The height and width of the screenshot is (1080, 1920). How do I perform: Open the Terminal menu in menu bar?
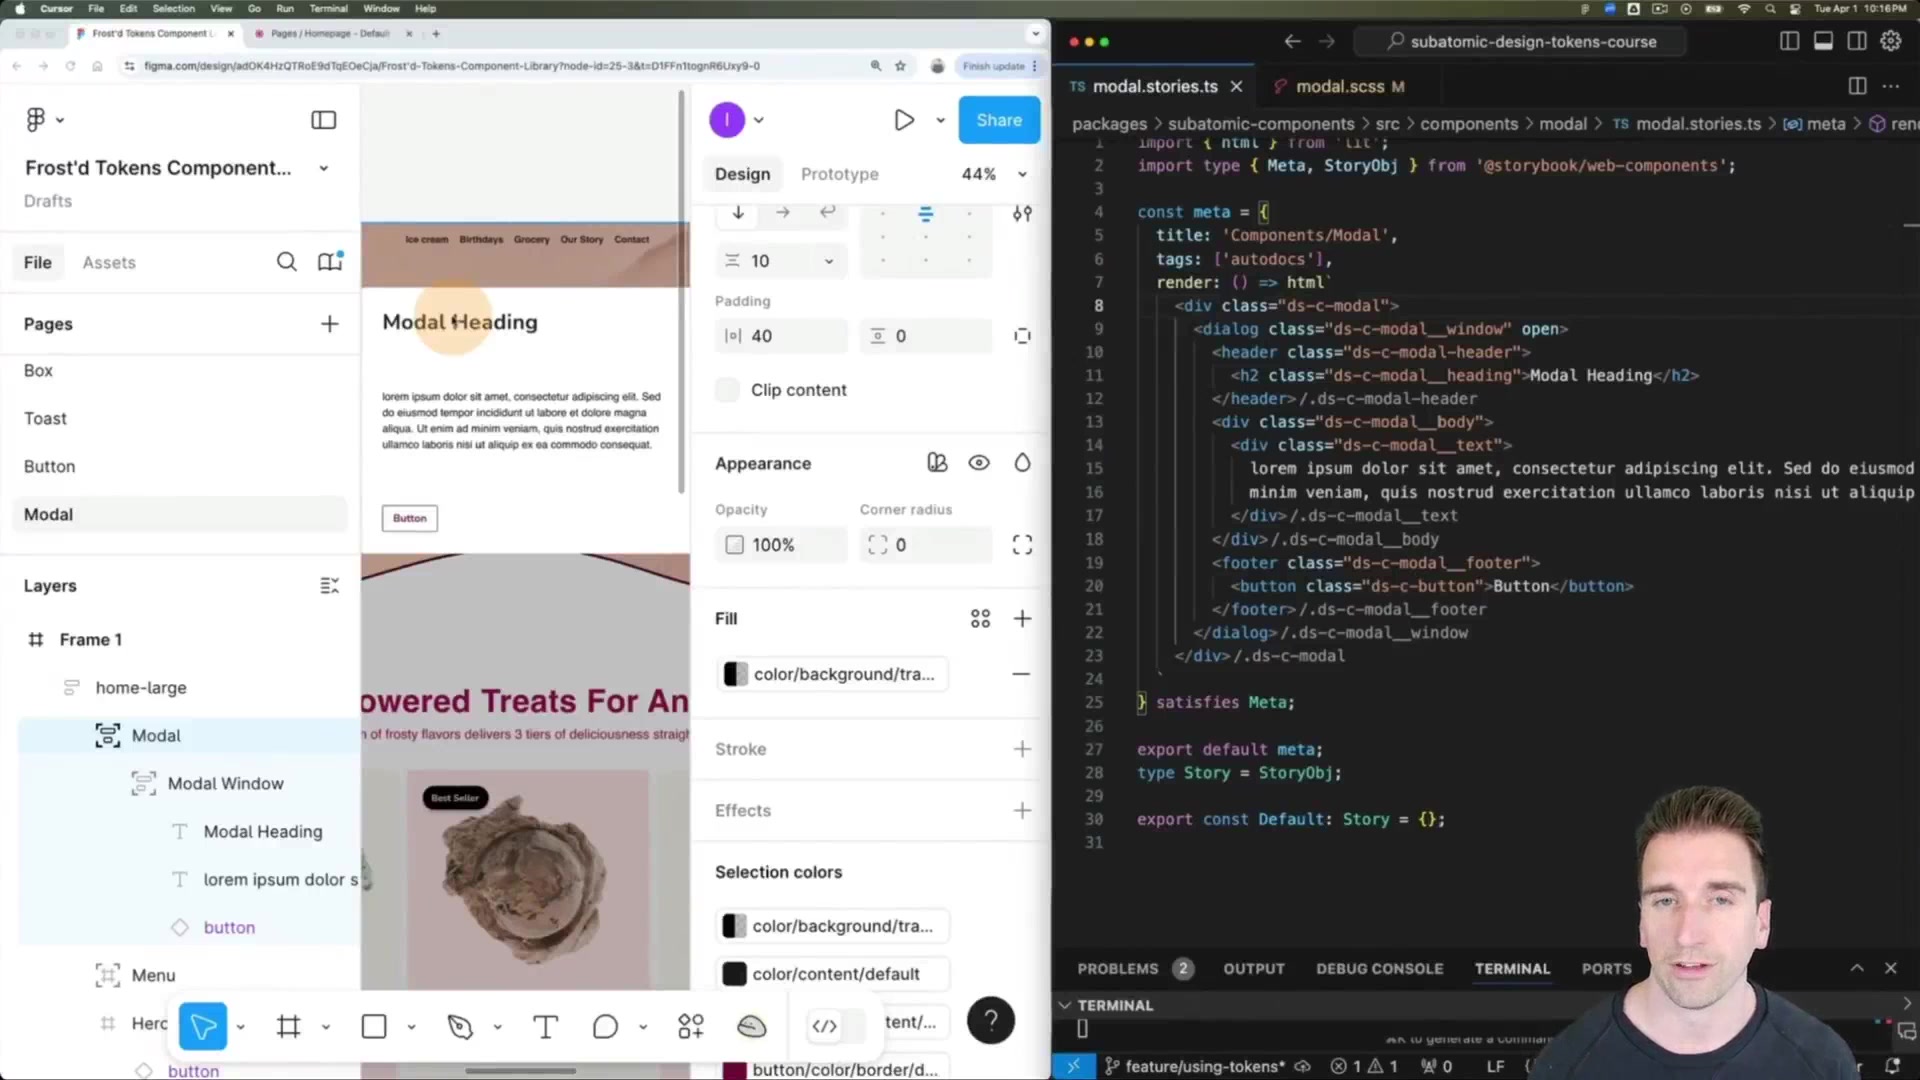pyautogui.click(x=328, y=8)
